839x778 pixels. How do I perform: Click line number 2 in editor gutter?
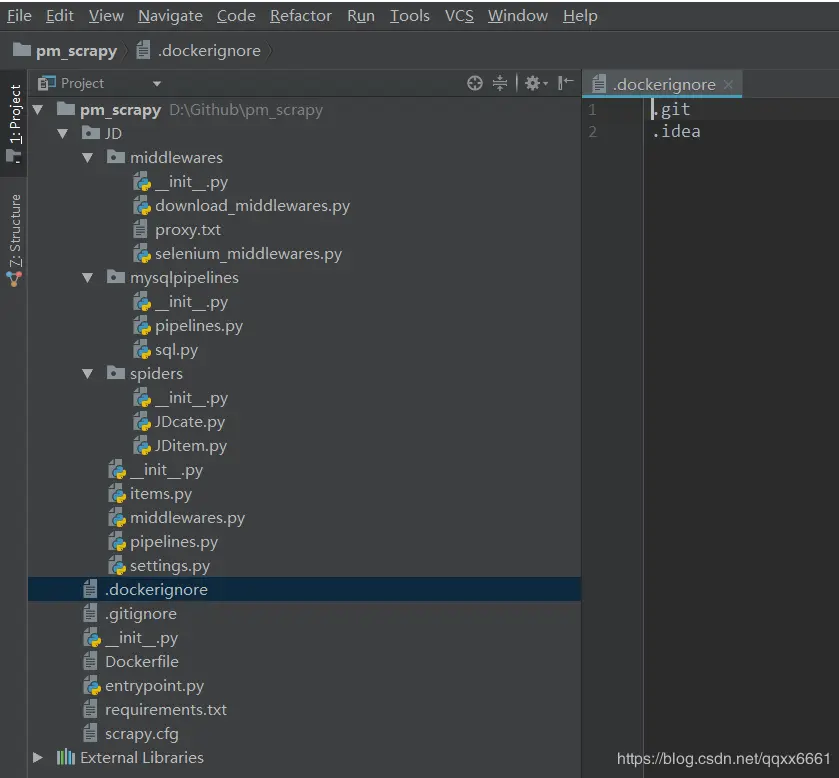(592, 132)
